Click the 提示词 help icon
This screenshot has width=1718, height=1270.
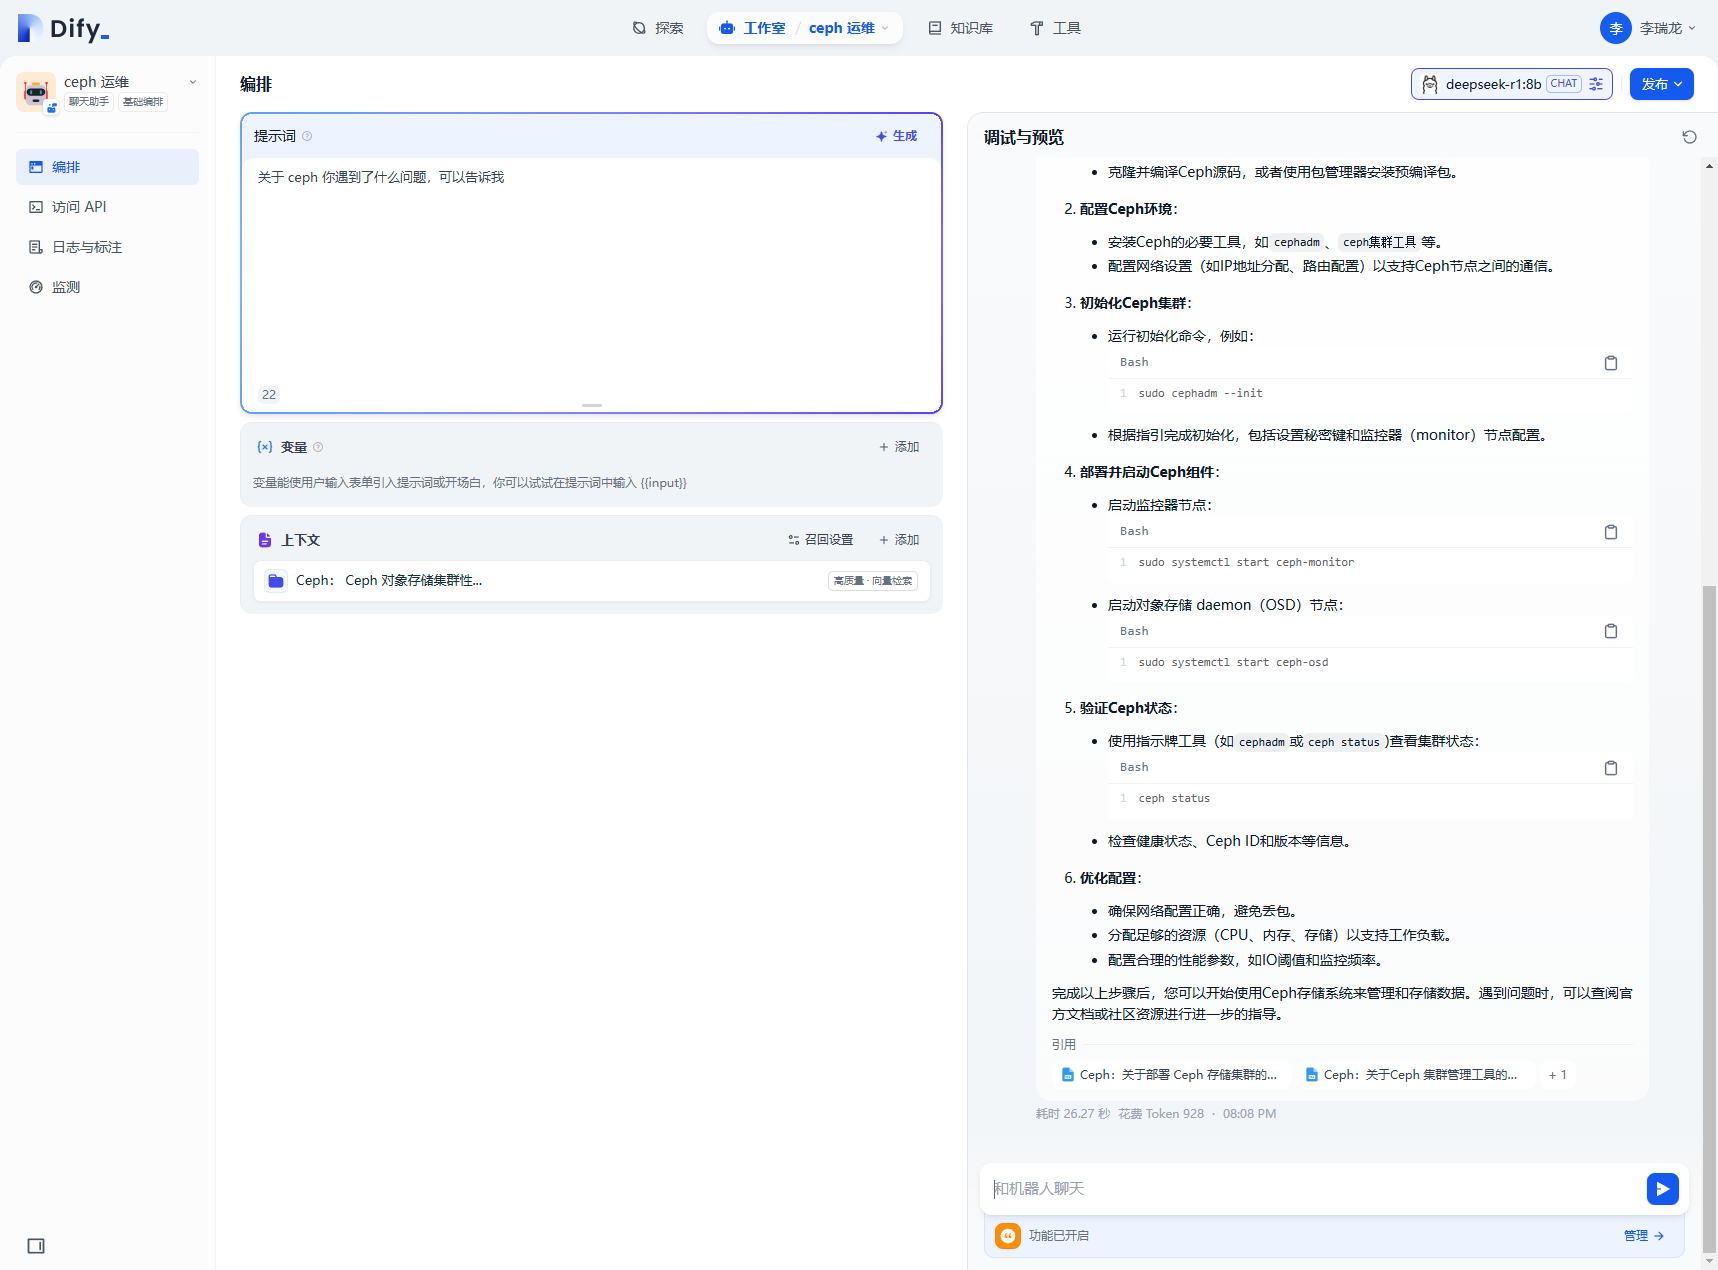307,136
